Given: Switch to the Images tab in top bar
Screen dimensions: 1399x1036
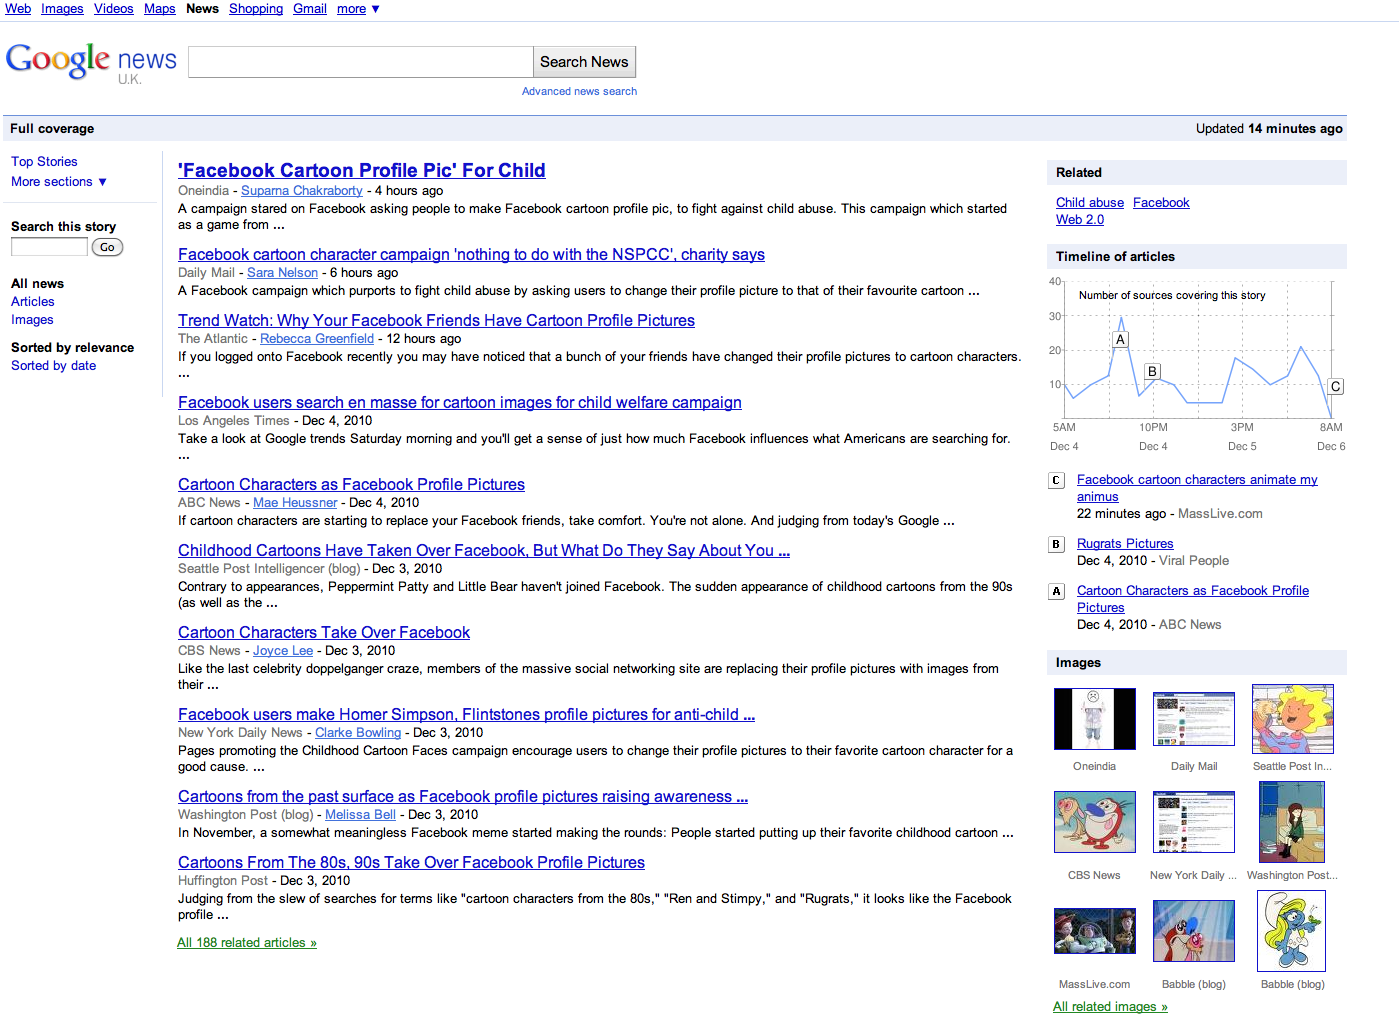Looking at the screenshot, I should coord(62,9).
